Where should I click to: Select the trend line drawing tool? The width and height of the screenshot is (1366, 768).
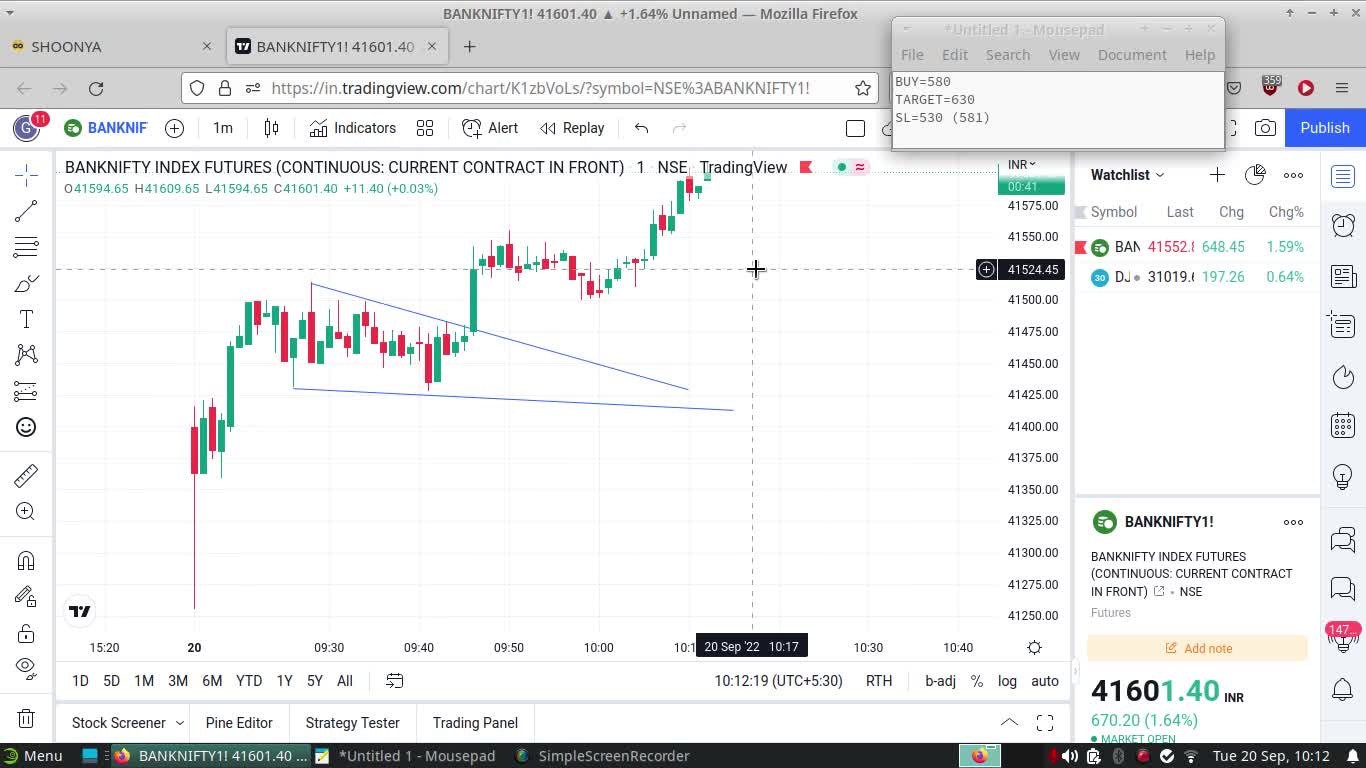coord(26,211)
